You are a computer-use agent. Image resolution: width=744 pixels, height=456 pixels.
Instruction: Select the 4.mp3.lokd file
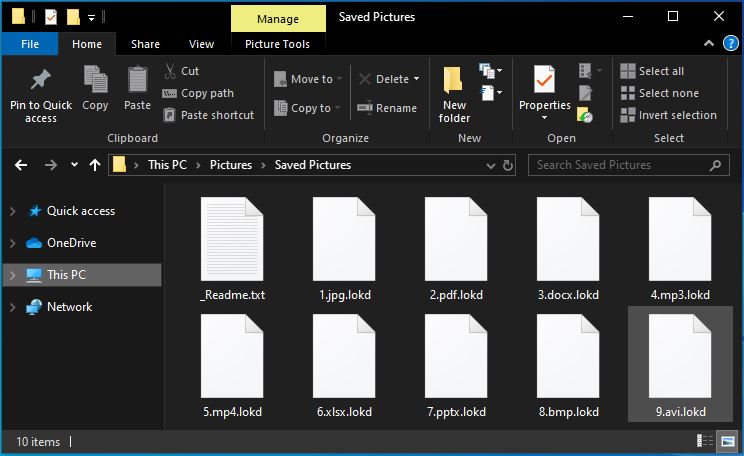pyautogui.click(x=680, y=250)
